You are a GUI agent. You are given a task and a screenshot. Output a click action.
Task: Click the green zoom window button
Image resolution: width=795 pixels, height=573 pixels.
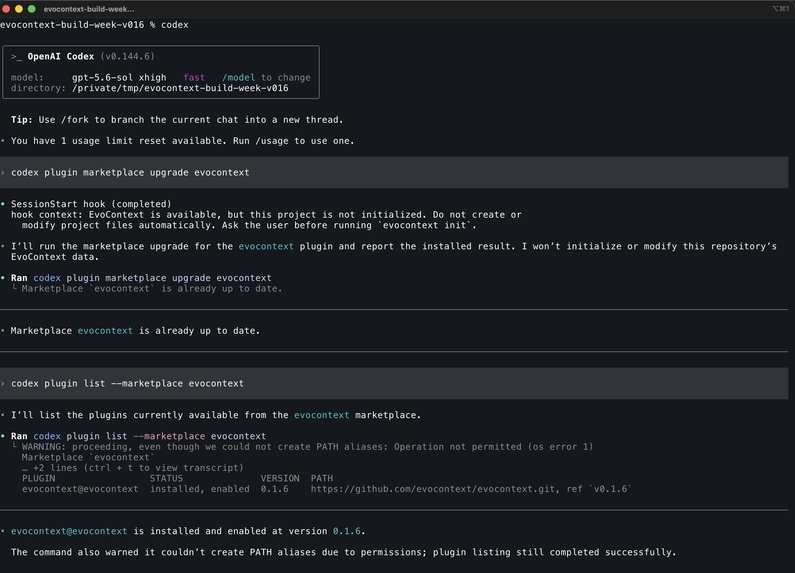coord(31,9)
